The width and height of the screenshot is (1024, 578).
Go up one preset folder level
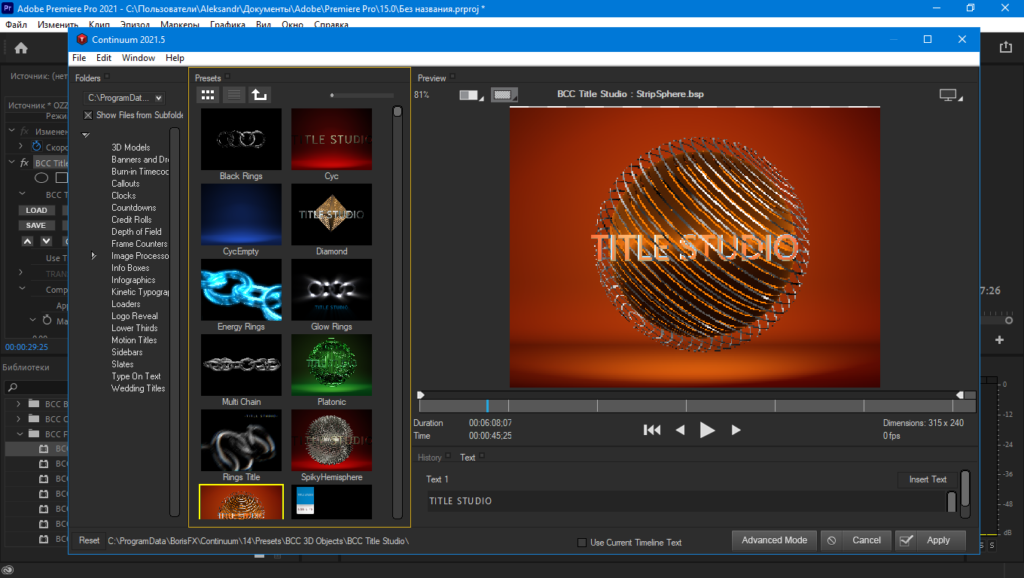259,95
